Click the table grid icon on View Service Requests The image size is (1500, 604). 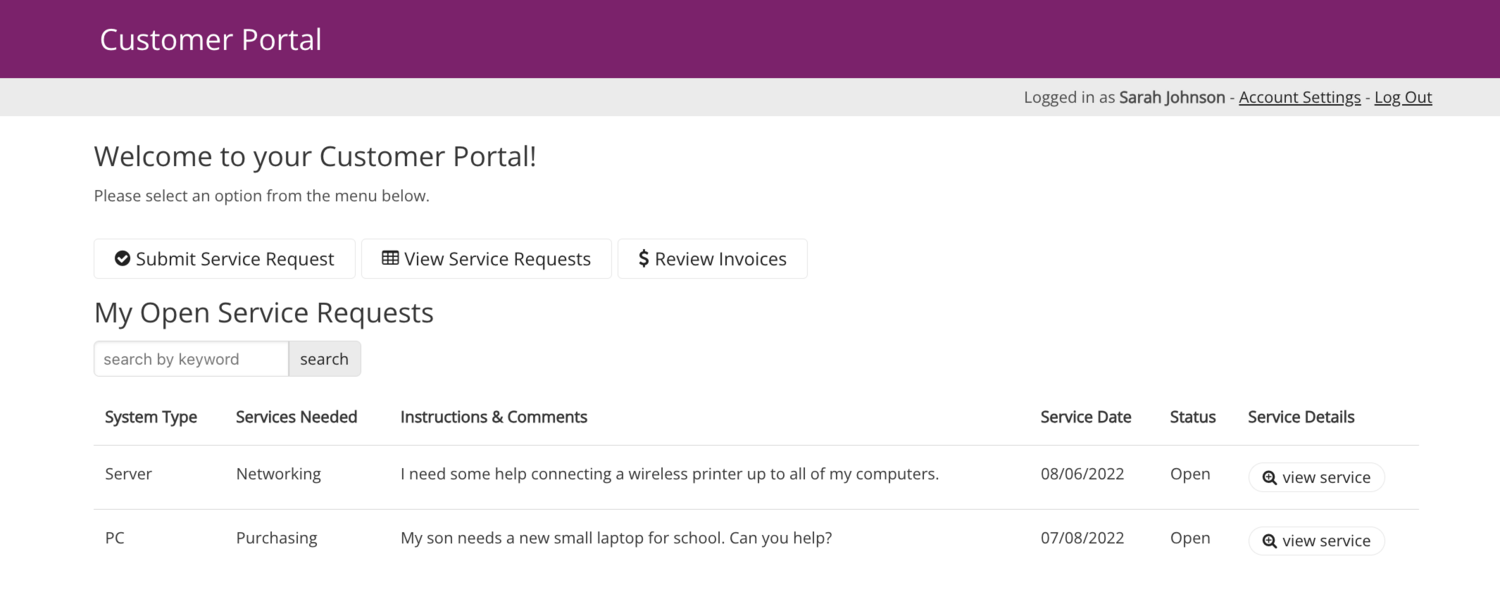390,259
